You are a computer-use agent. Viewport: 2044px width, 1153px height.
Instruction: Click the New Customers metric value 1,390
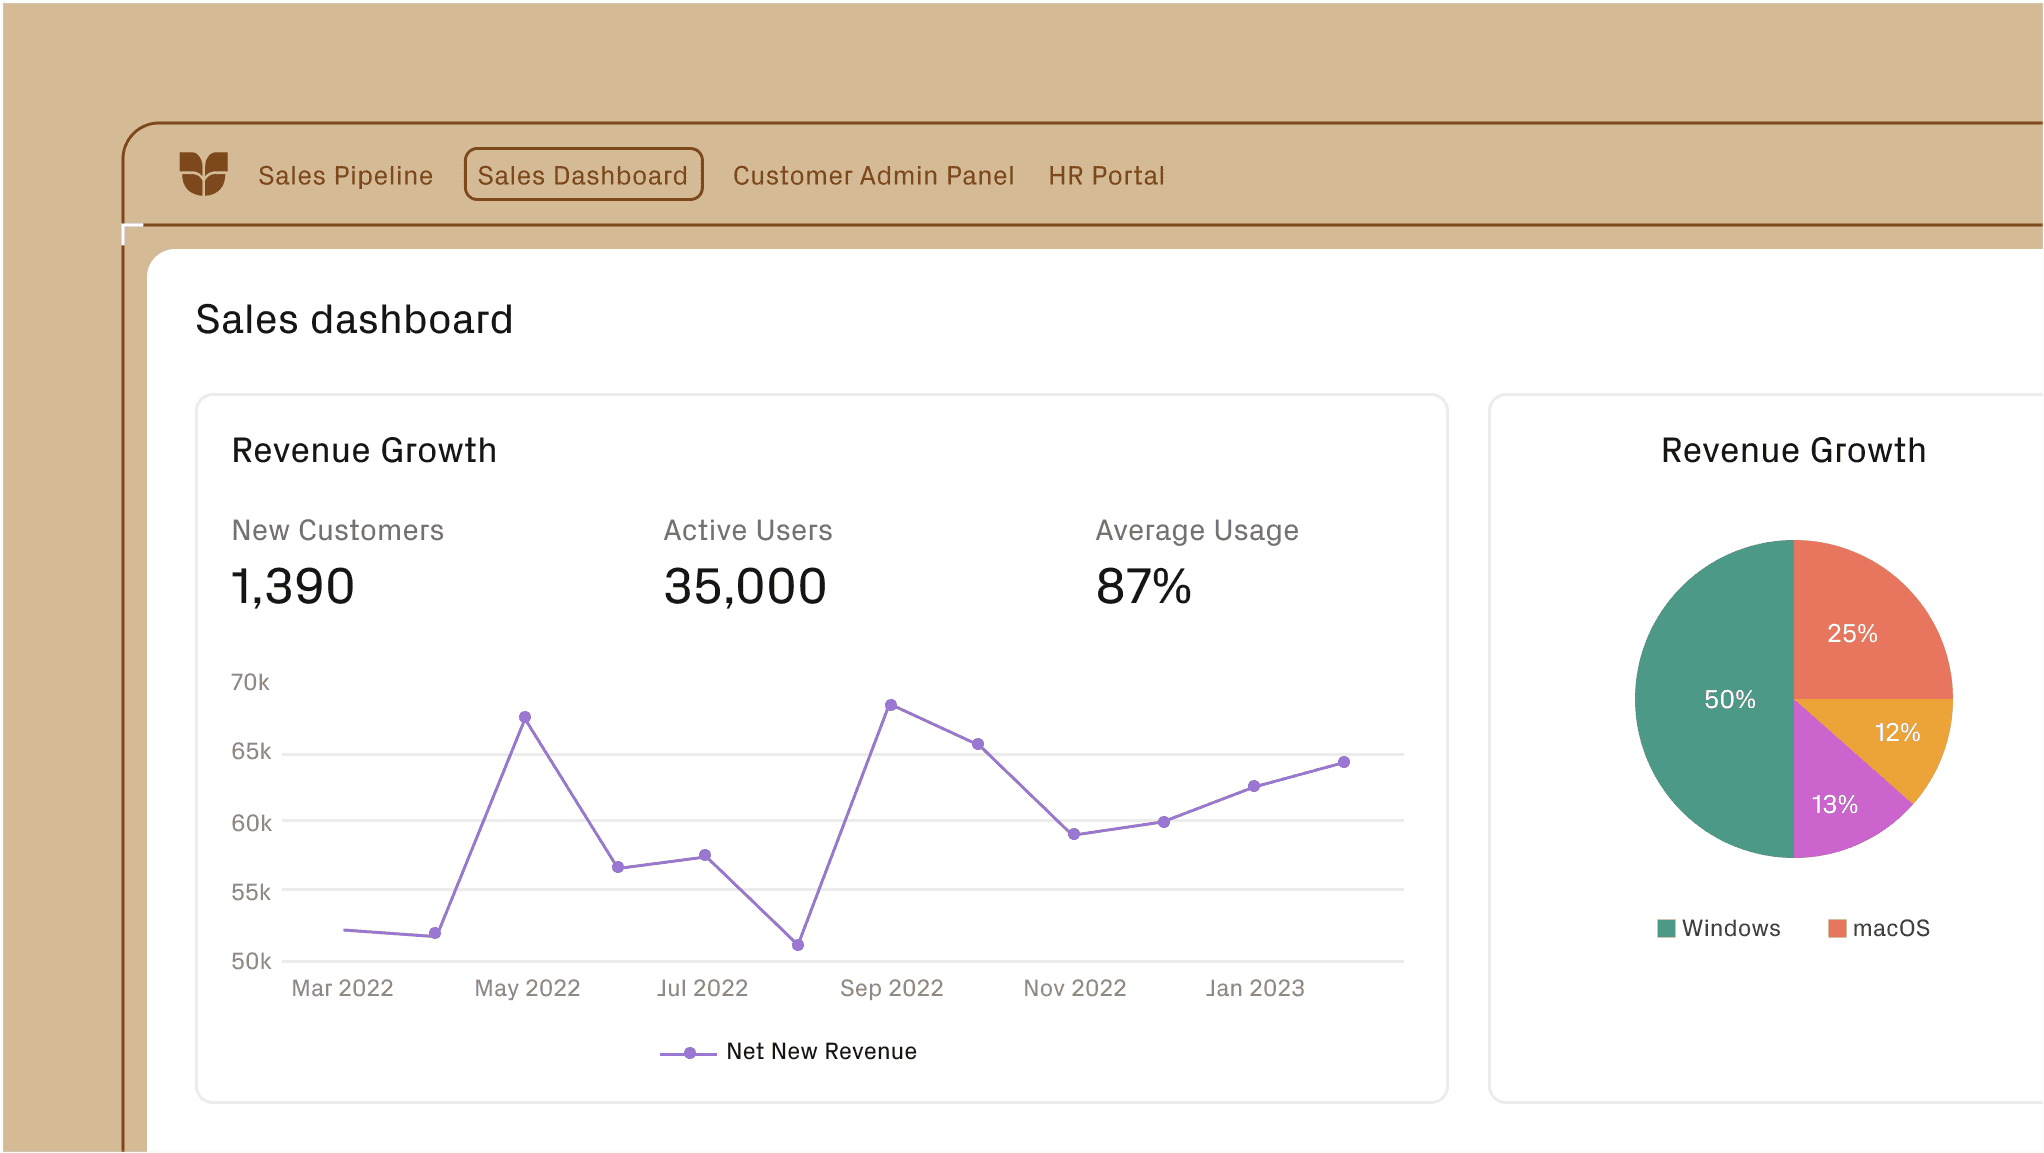coord(293,585)
